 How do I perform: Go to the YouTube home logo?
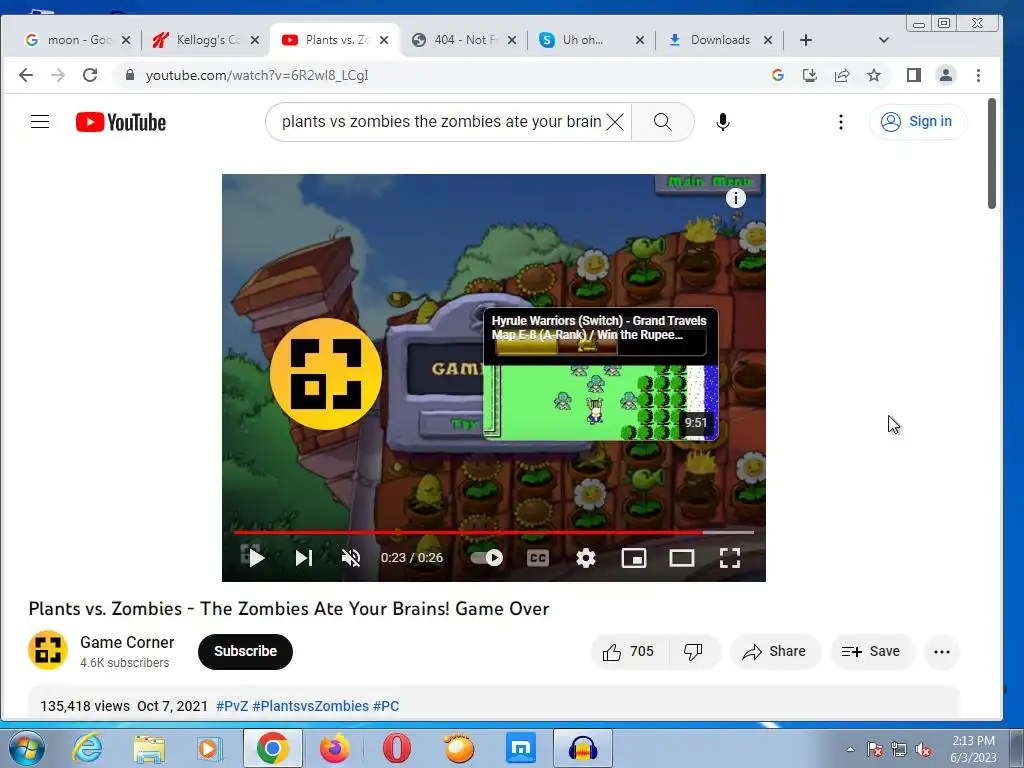(121, 122)
